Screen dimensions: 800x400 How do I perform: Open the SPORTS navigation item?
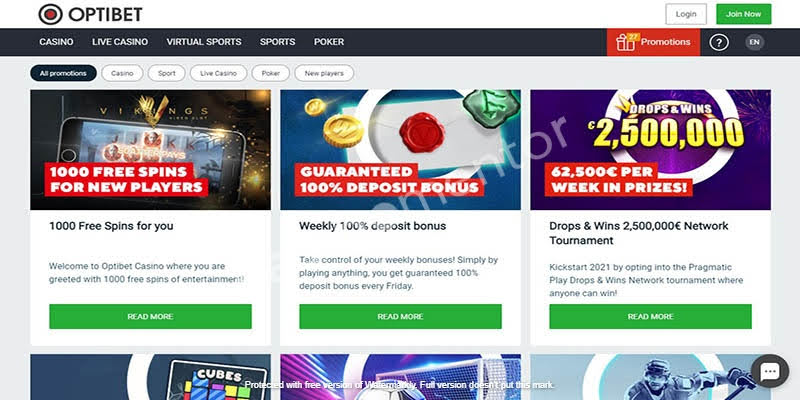pyautogui.click(x=278, y=42)
